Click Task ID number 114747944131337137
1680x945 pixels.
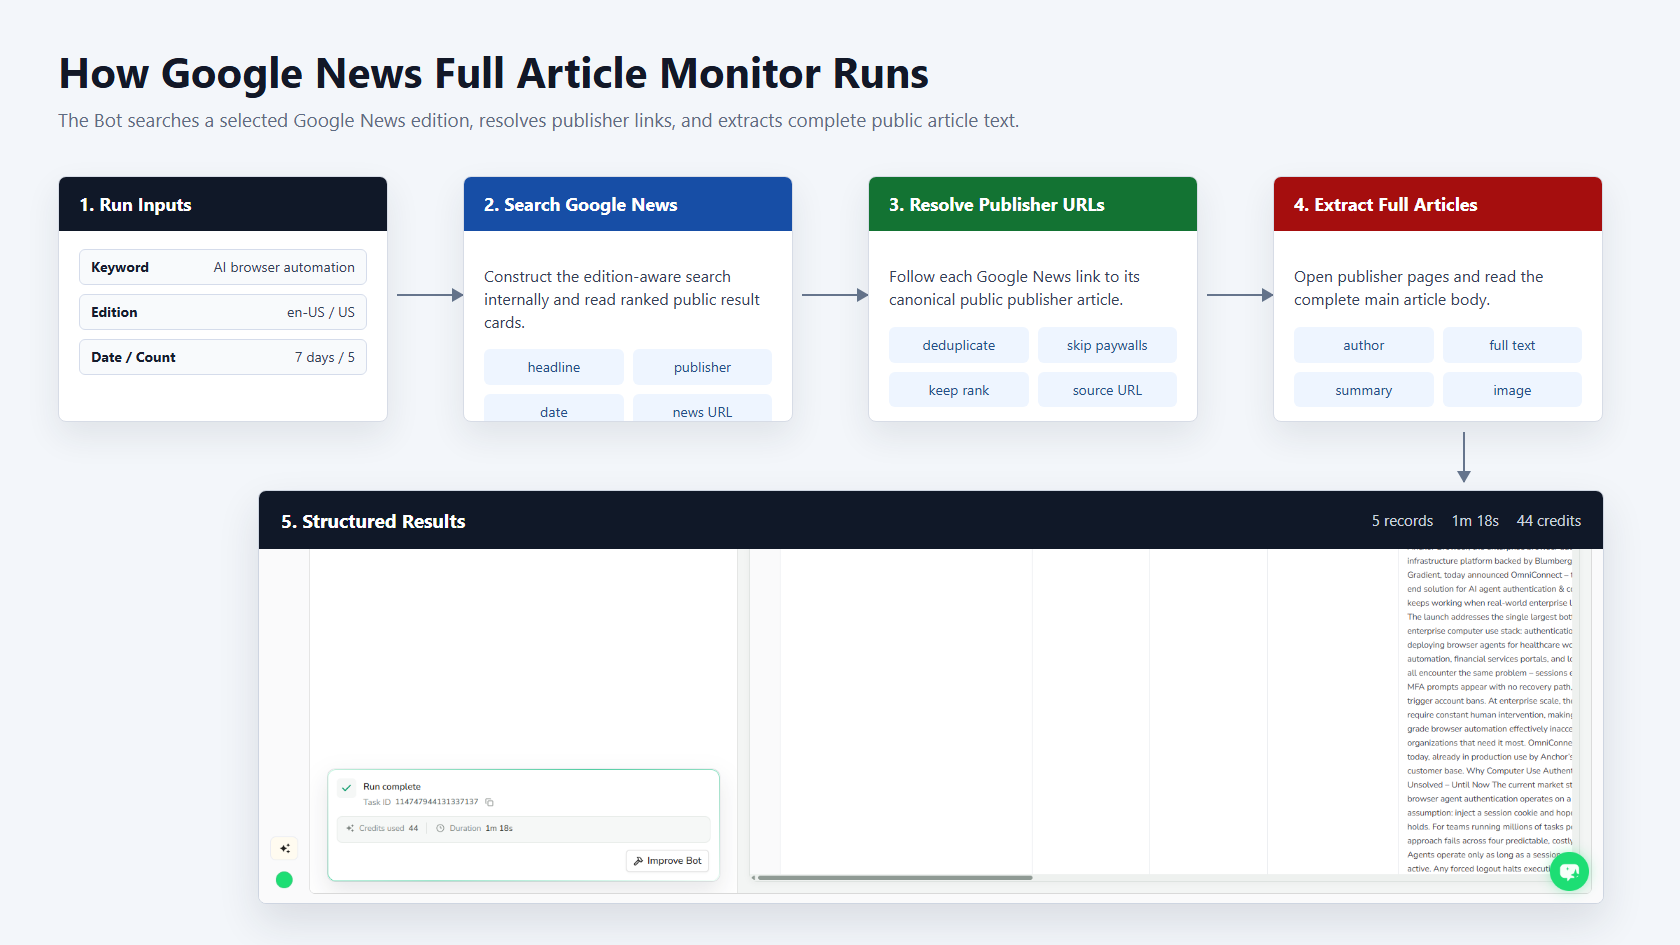[436, 802]
